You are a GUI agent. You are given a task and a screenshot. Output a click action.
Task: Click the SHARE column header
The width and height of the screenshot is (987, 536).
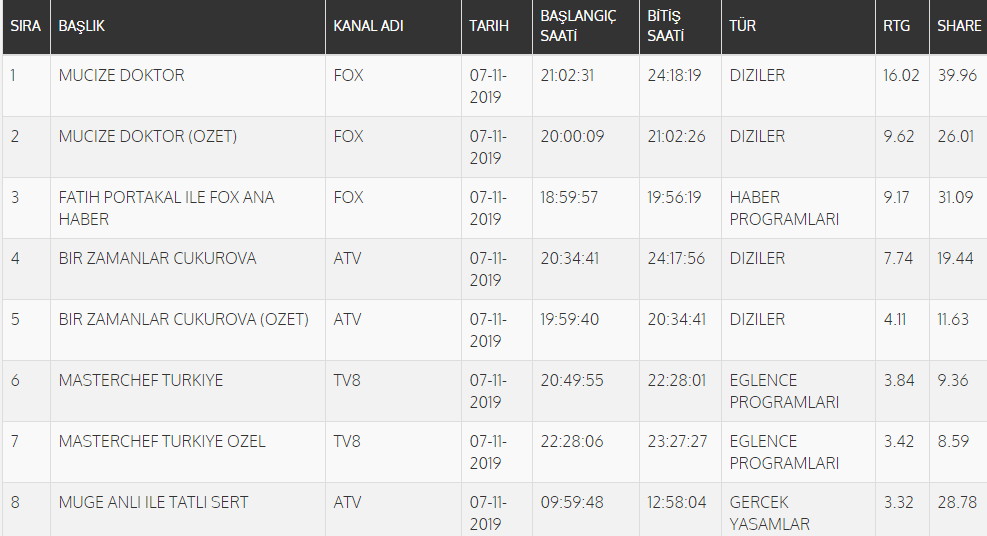click(959, 26)
